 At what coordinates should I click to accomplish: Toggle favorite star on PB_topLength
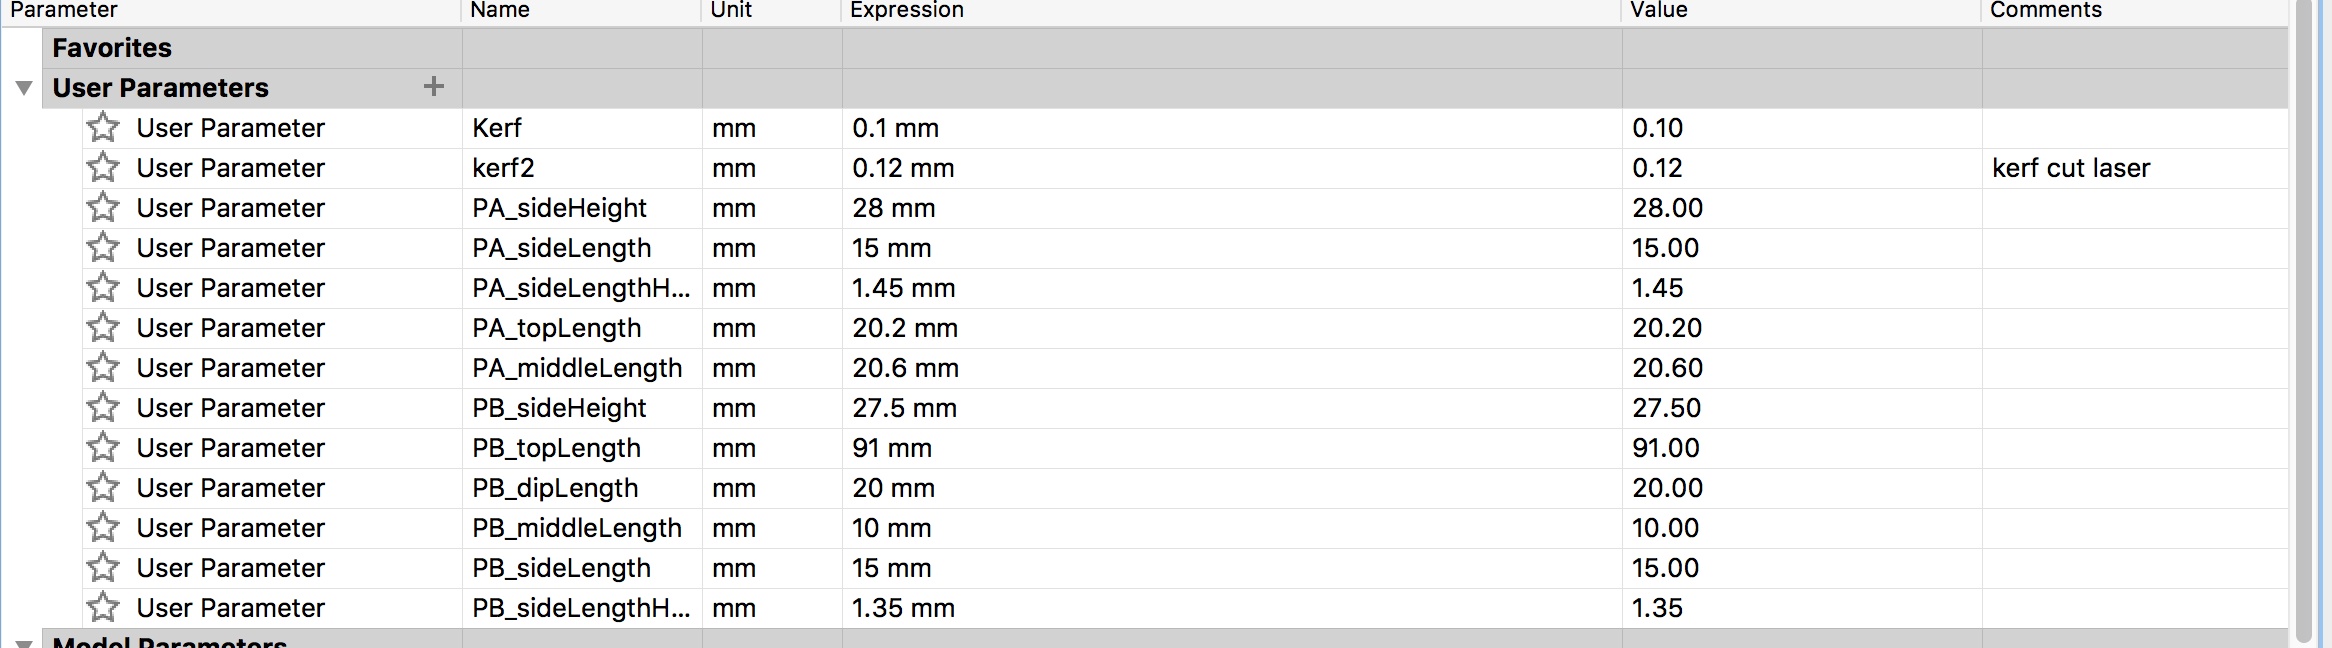(103, 448)
